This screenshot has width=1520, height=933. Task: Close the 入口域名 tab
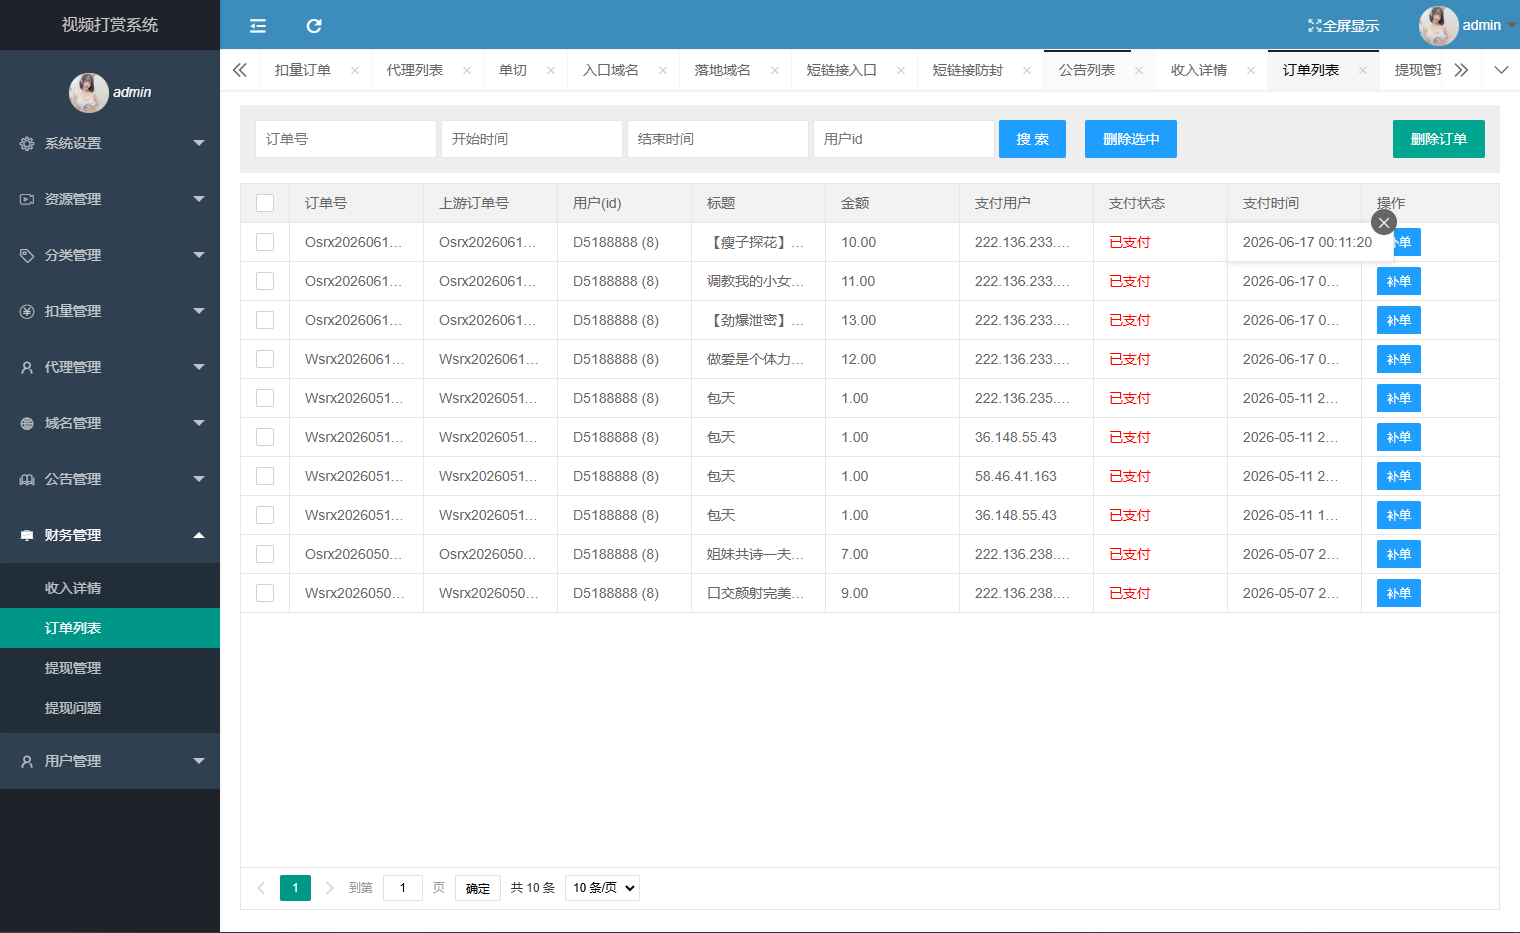point(663,70)
